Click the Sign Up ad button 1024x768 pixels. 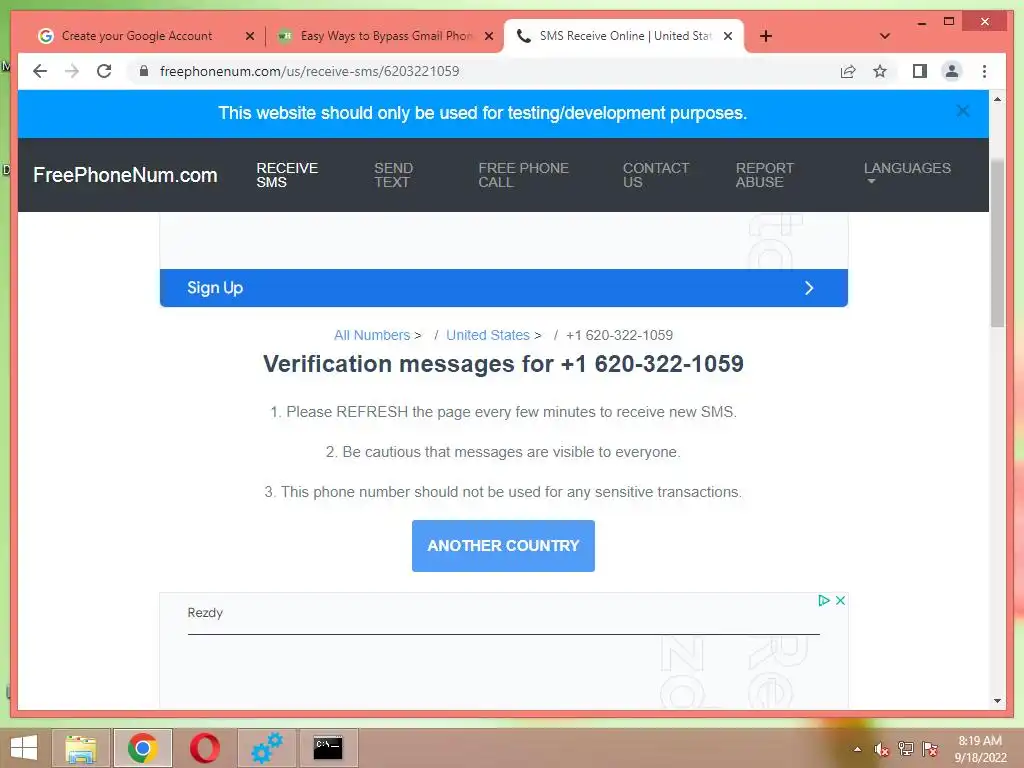click(x=504, y=288)
